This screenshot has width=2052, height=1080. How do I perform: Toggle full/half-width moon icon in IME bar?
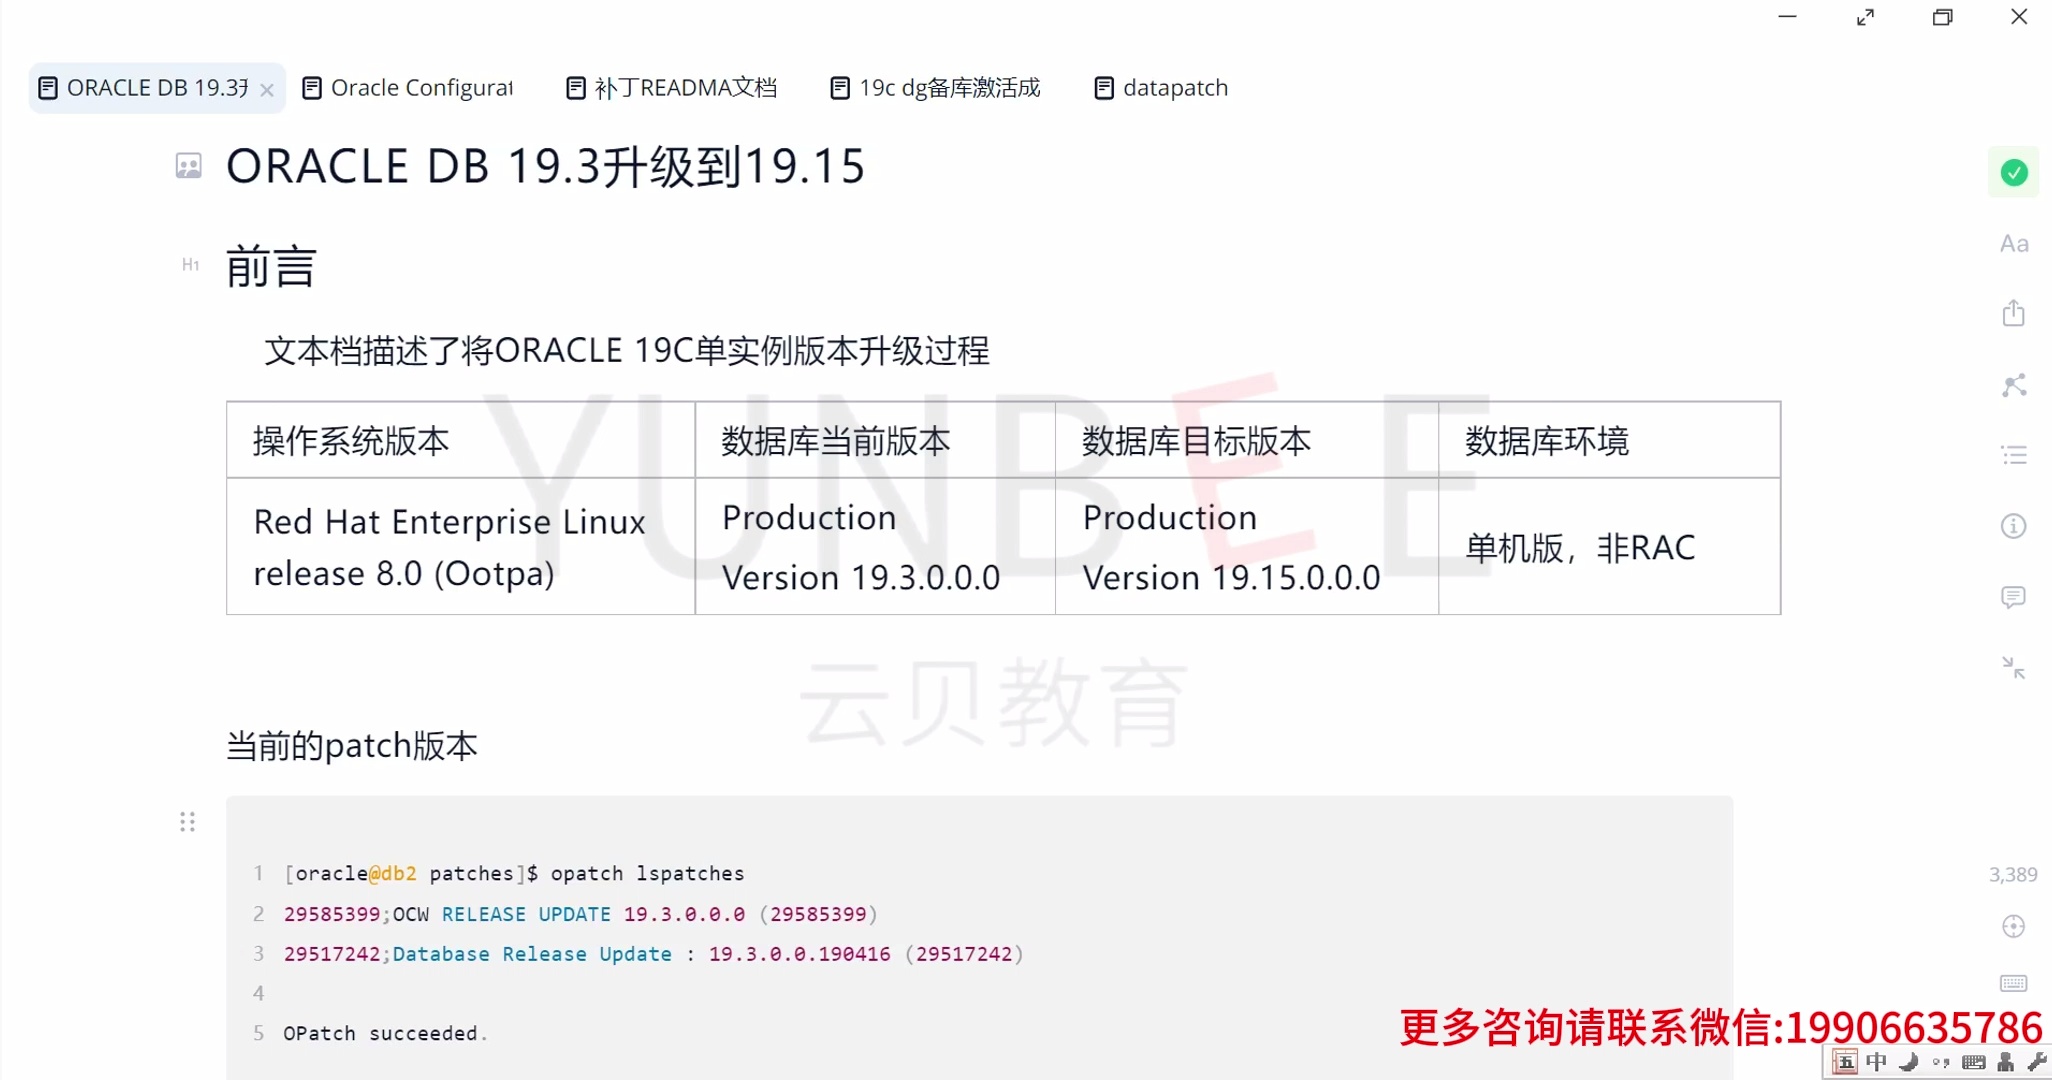(x=1908, y=1061)
